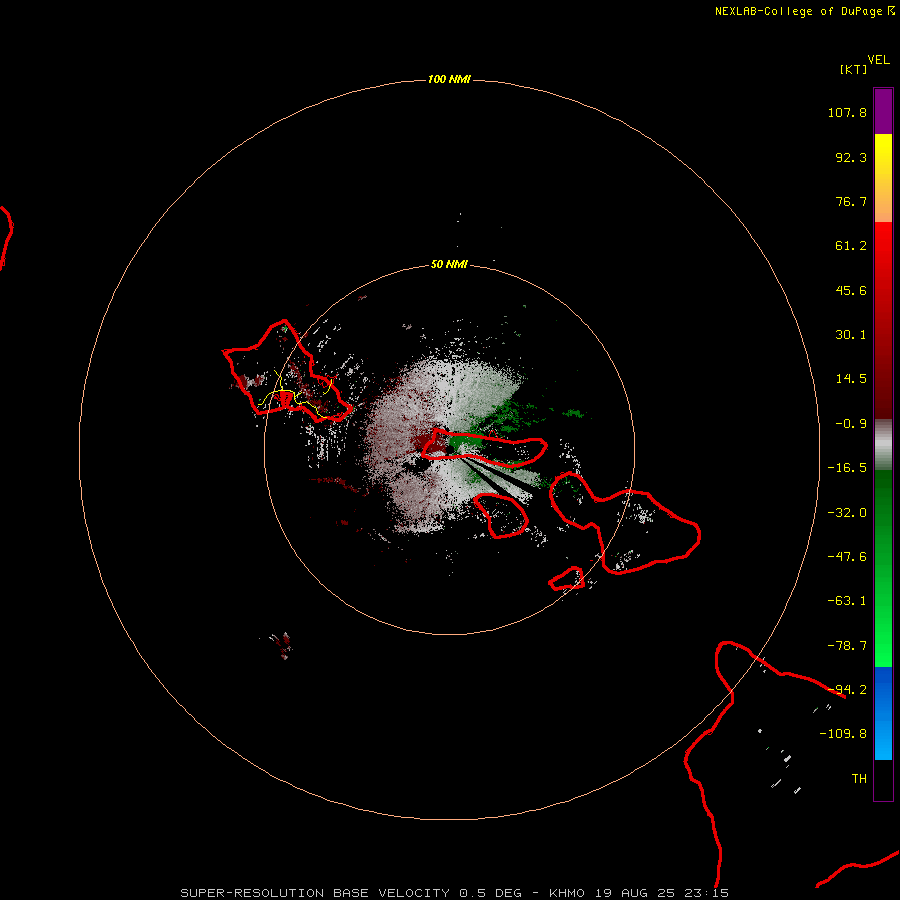The image size is (900, 900).
Task: Click the -16.5 velocity scale value
Action: click(847, 468)
